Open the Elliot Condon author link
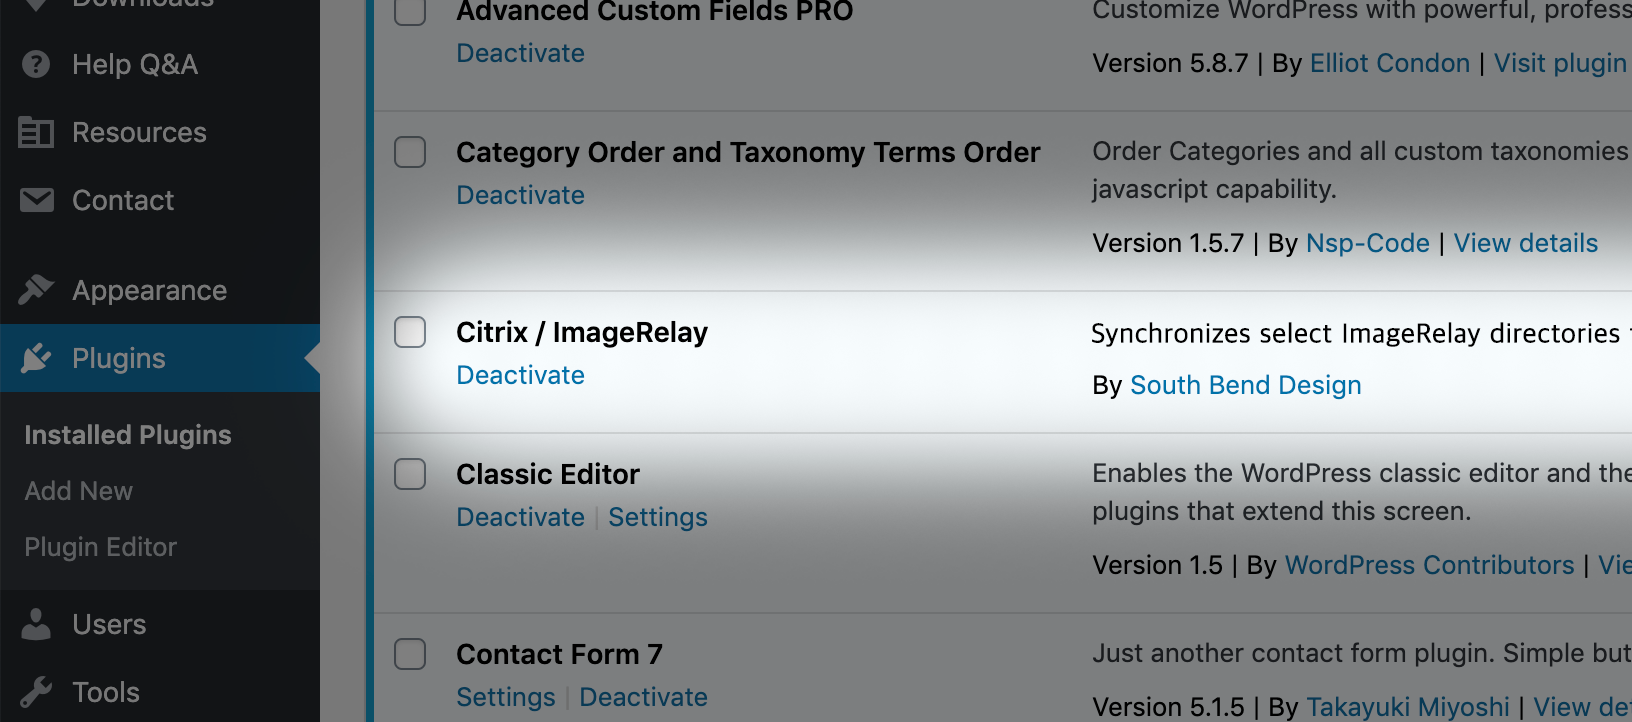This screenshot has height=722, width=1632. [x=1390, y=63]
